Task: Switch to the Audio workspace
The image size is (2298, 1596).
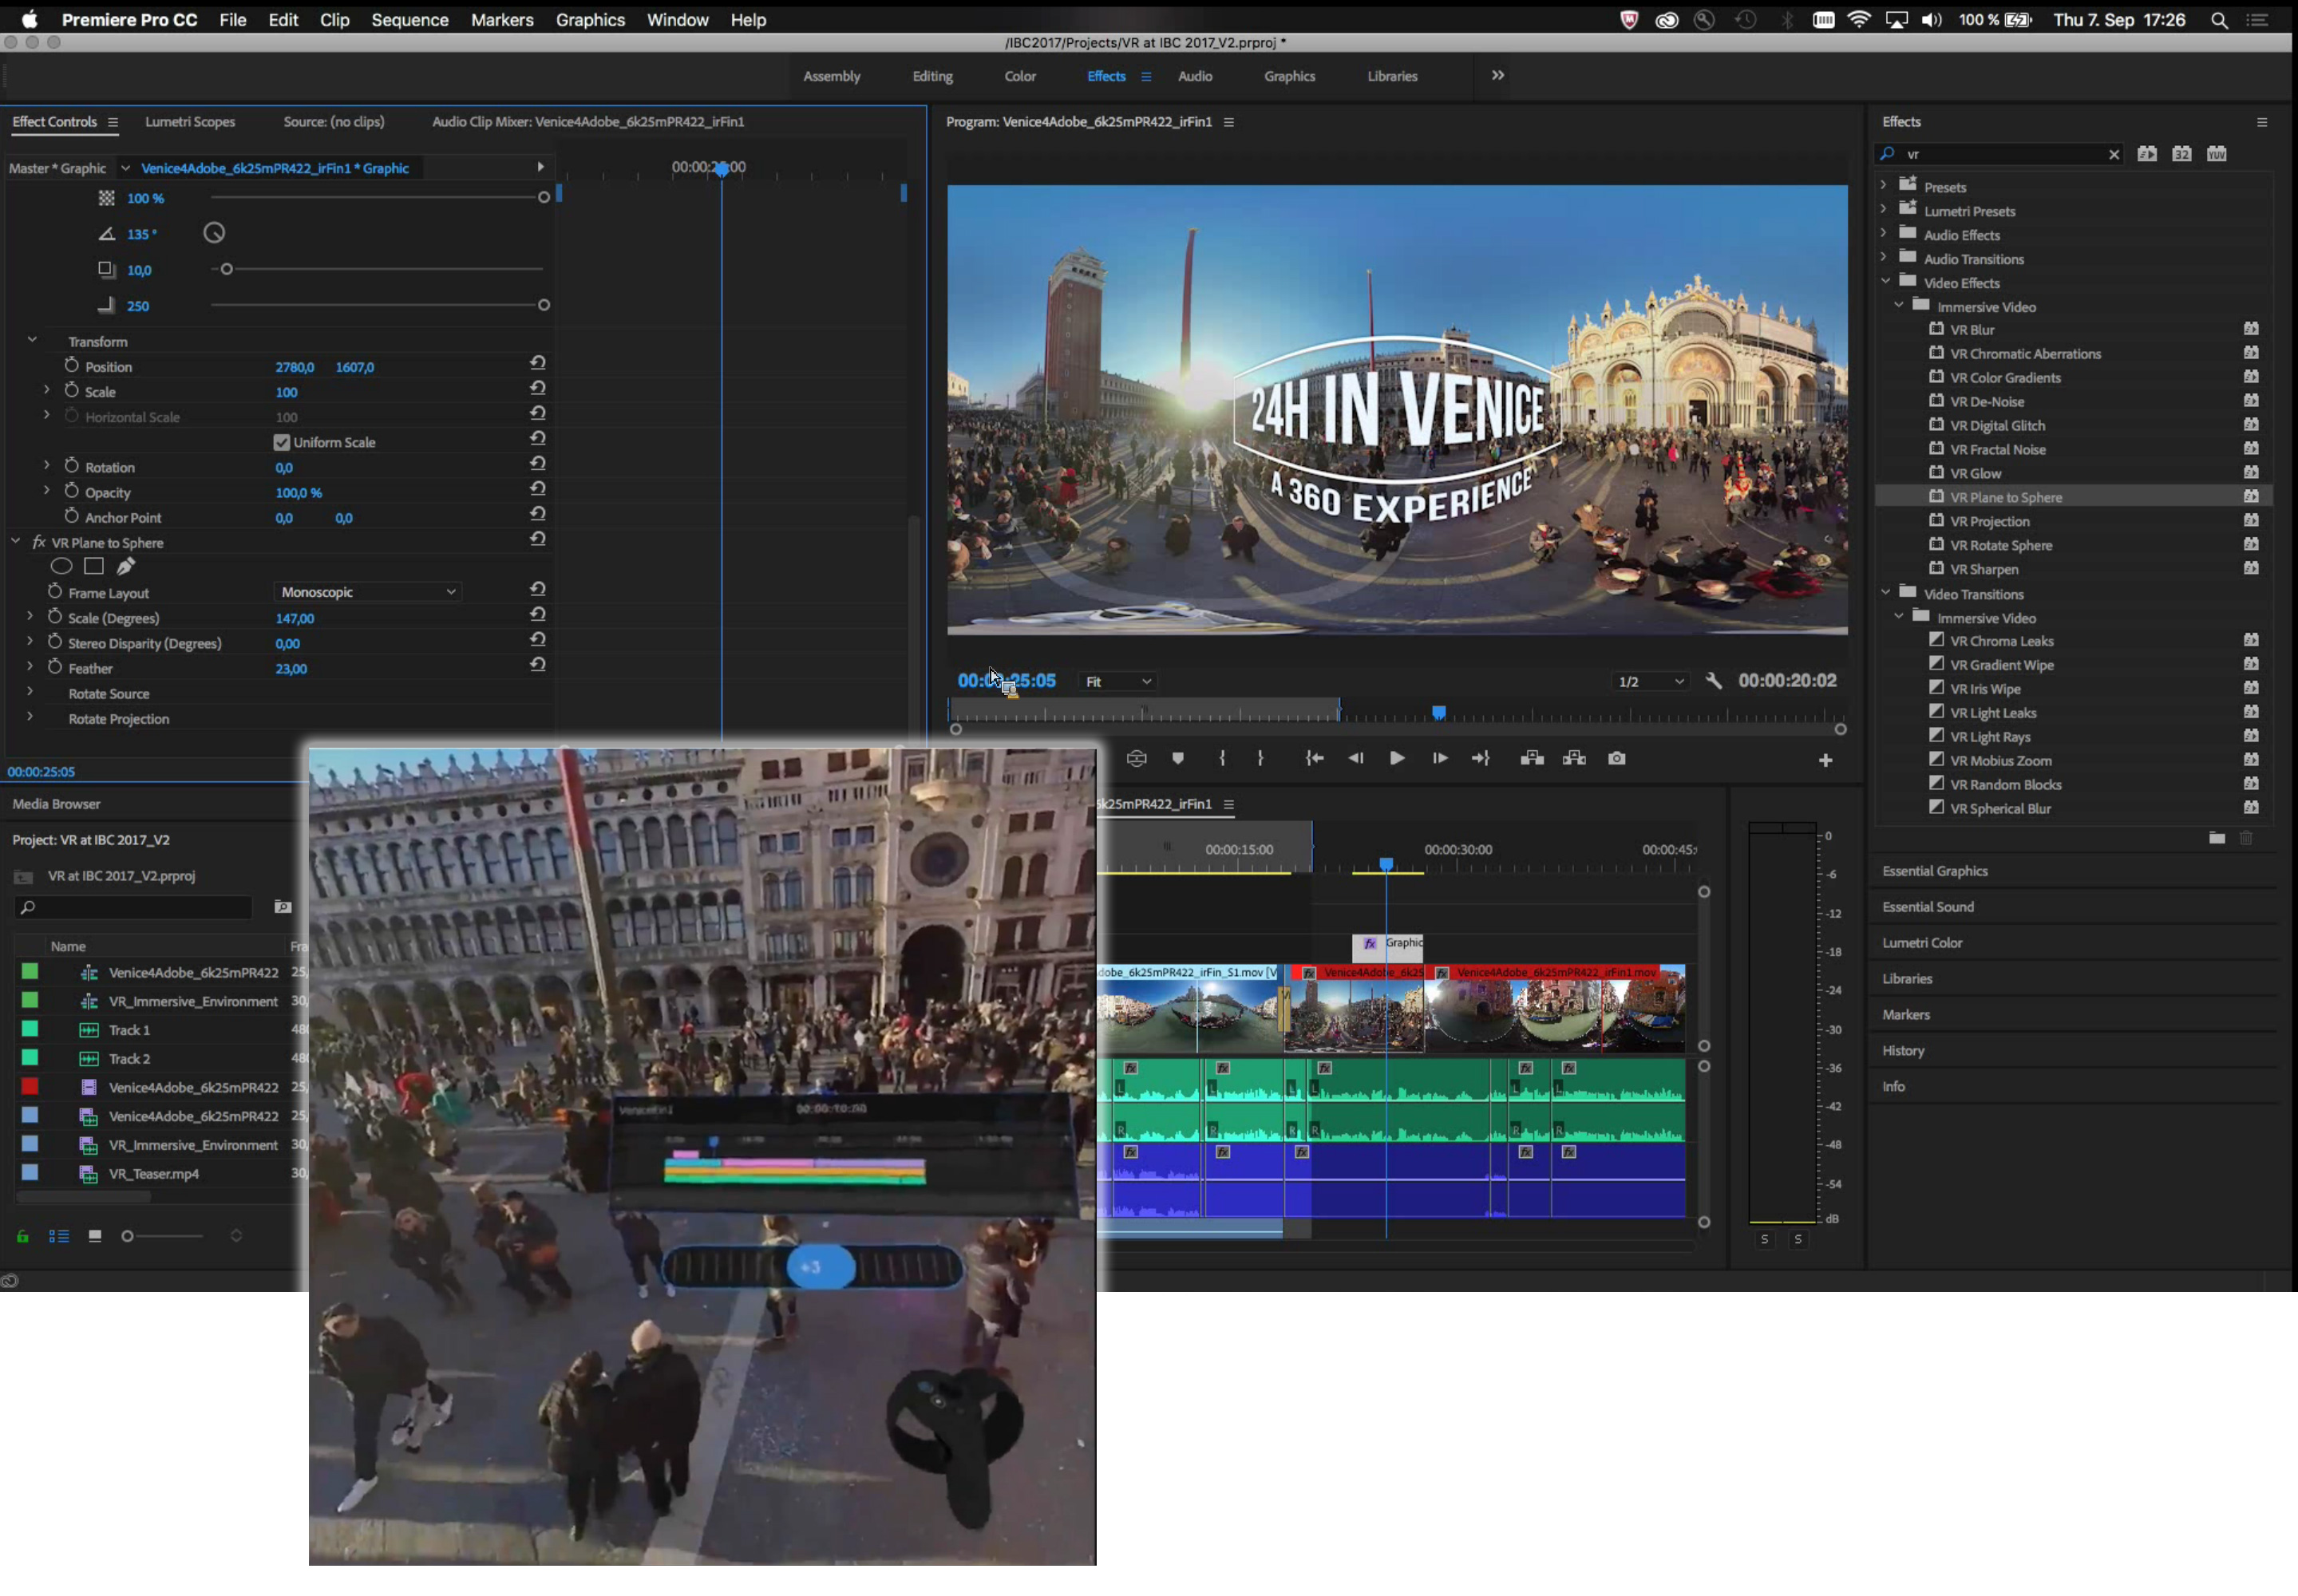Action: pyautogui.click(x=1195, y=76)
